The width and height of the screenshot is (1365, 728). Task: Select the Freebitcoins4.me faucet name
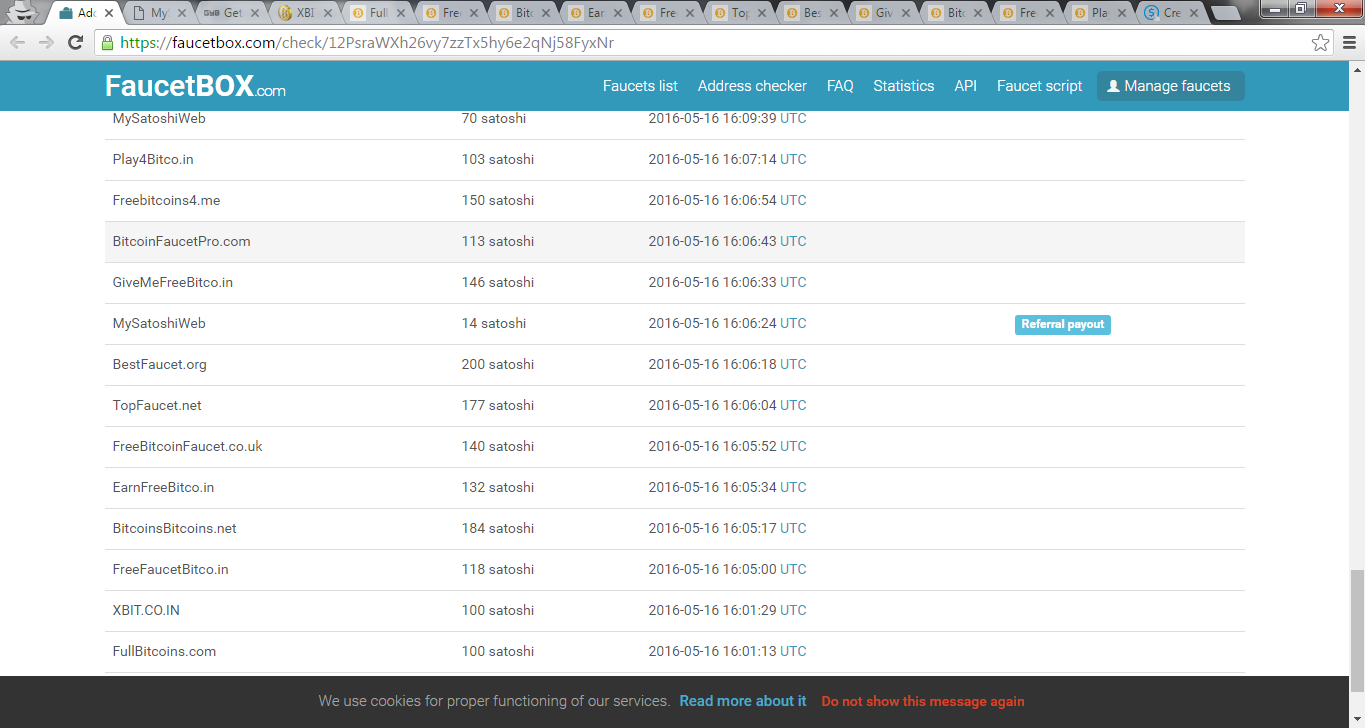(166, 200)
